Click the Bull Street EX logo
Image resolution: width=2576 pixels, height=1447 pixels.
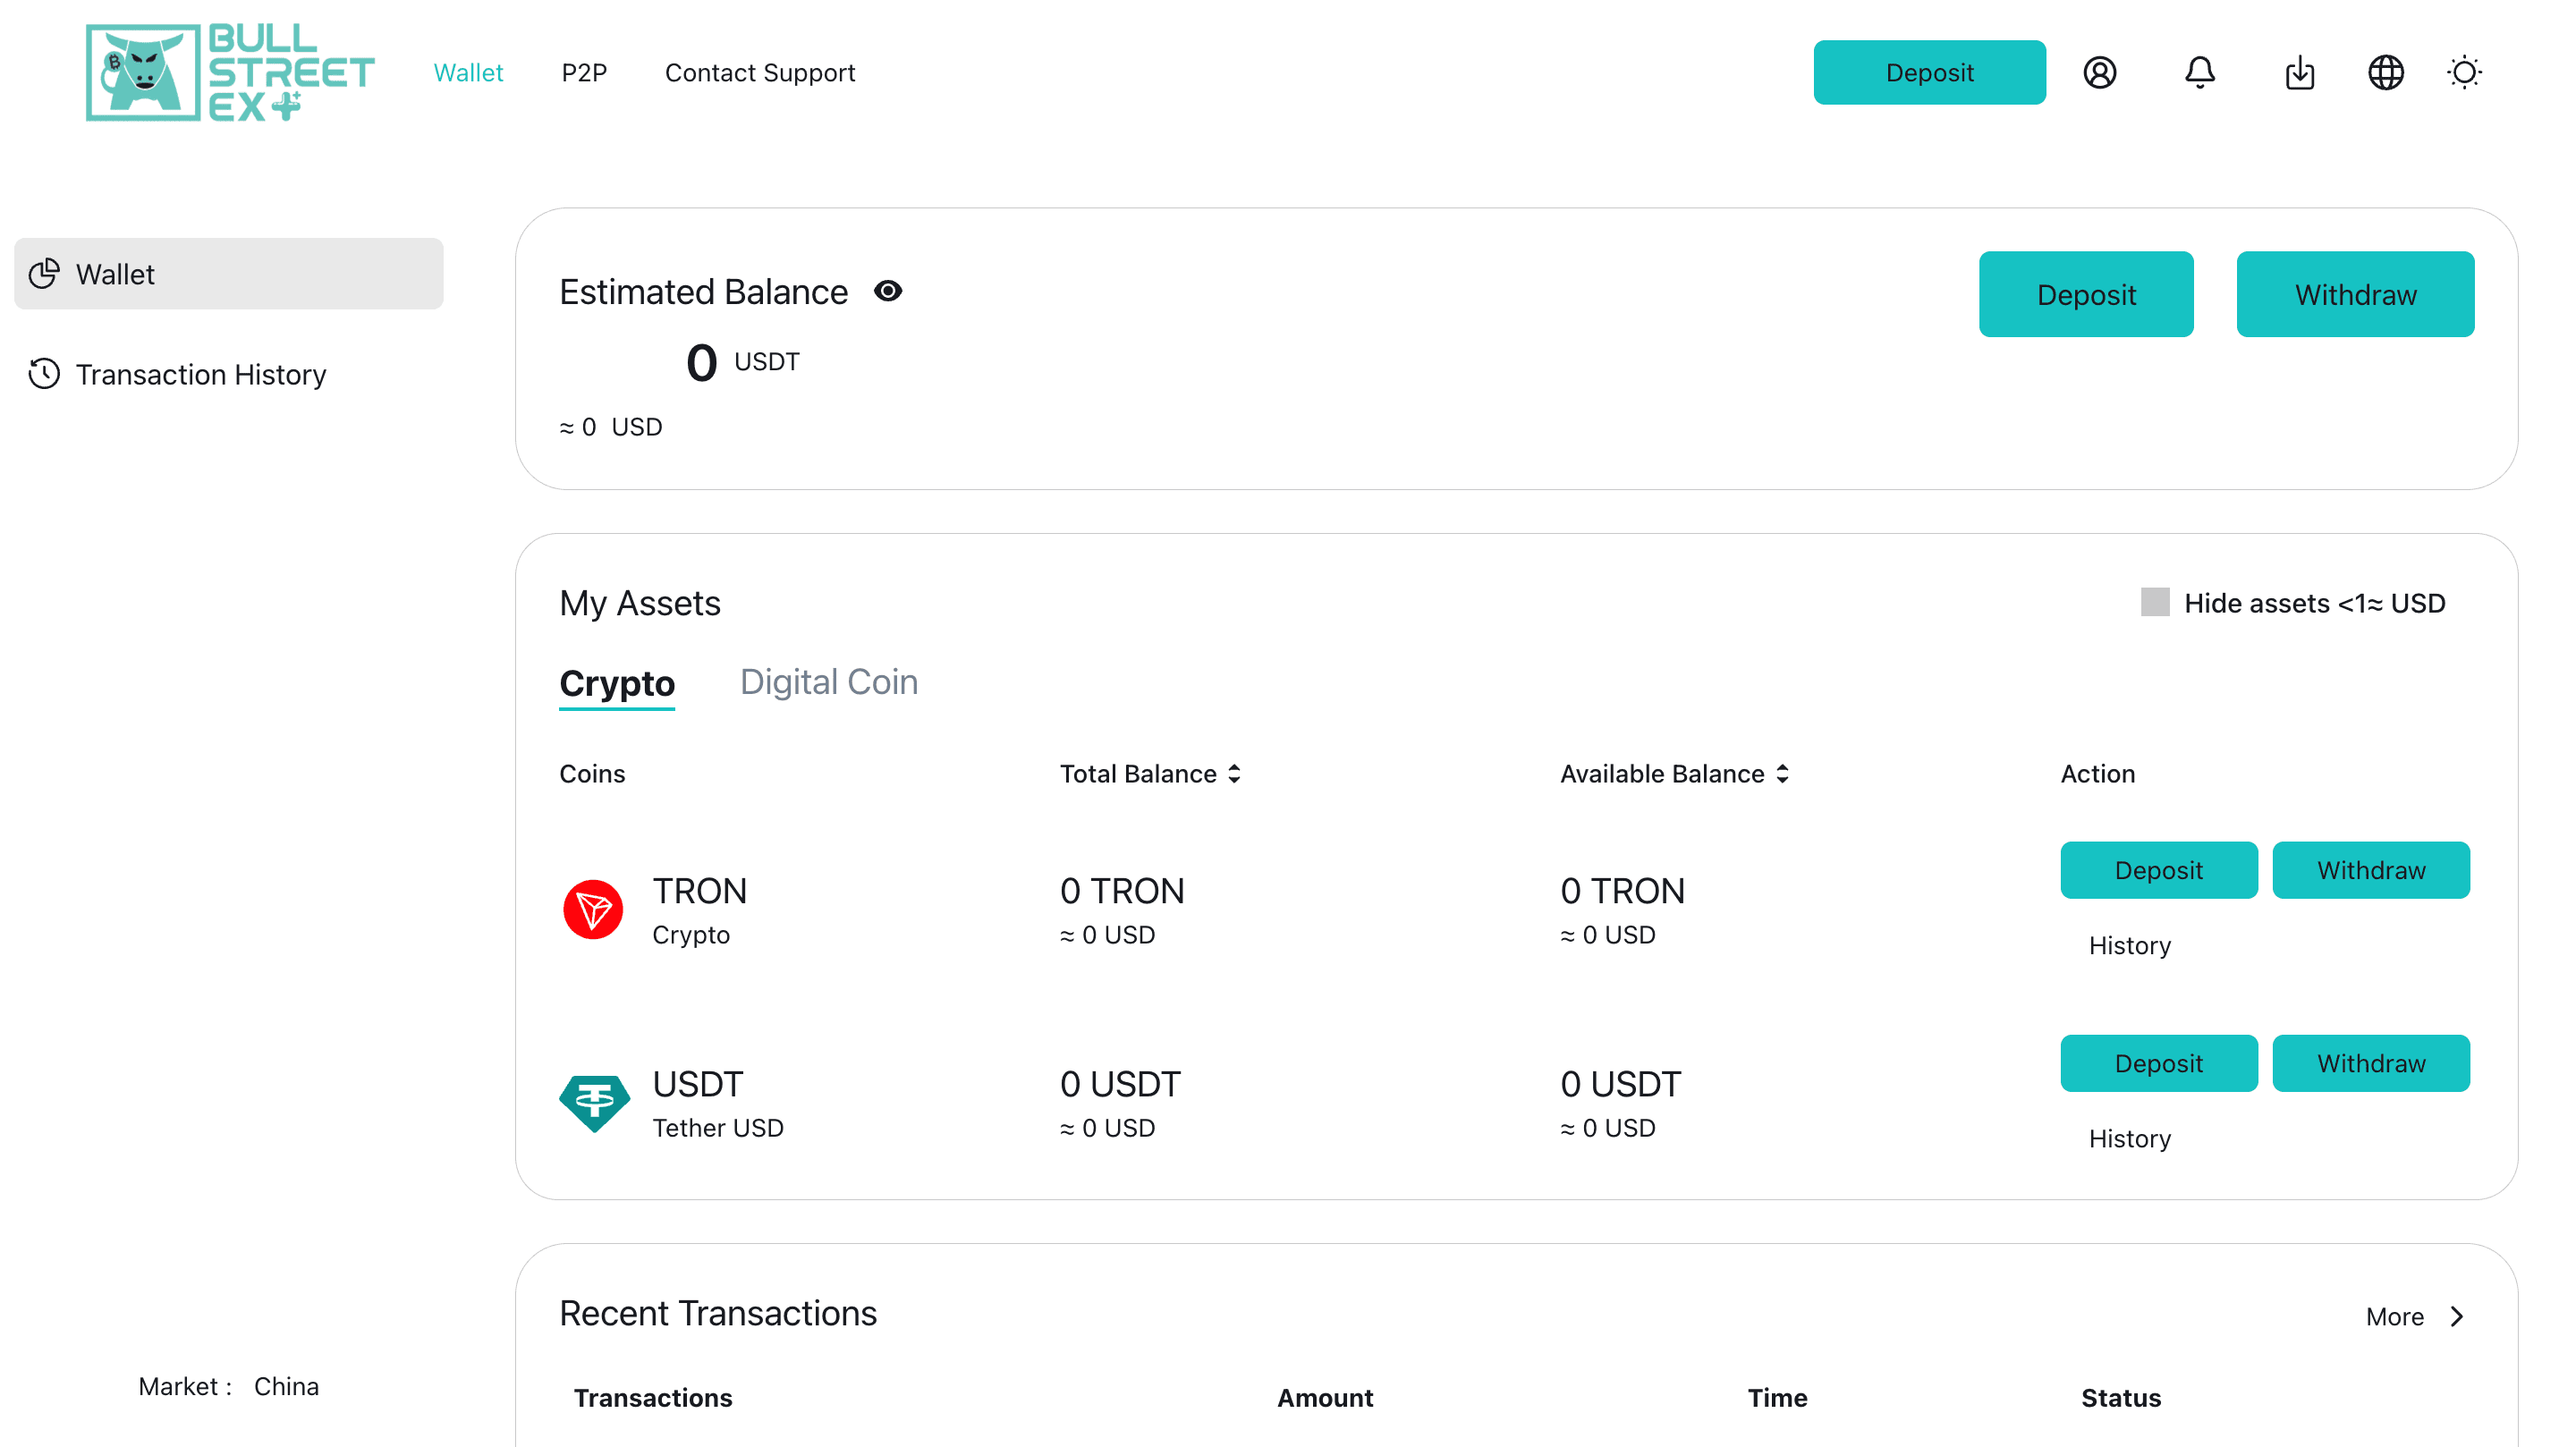[x=230, y=72]
